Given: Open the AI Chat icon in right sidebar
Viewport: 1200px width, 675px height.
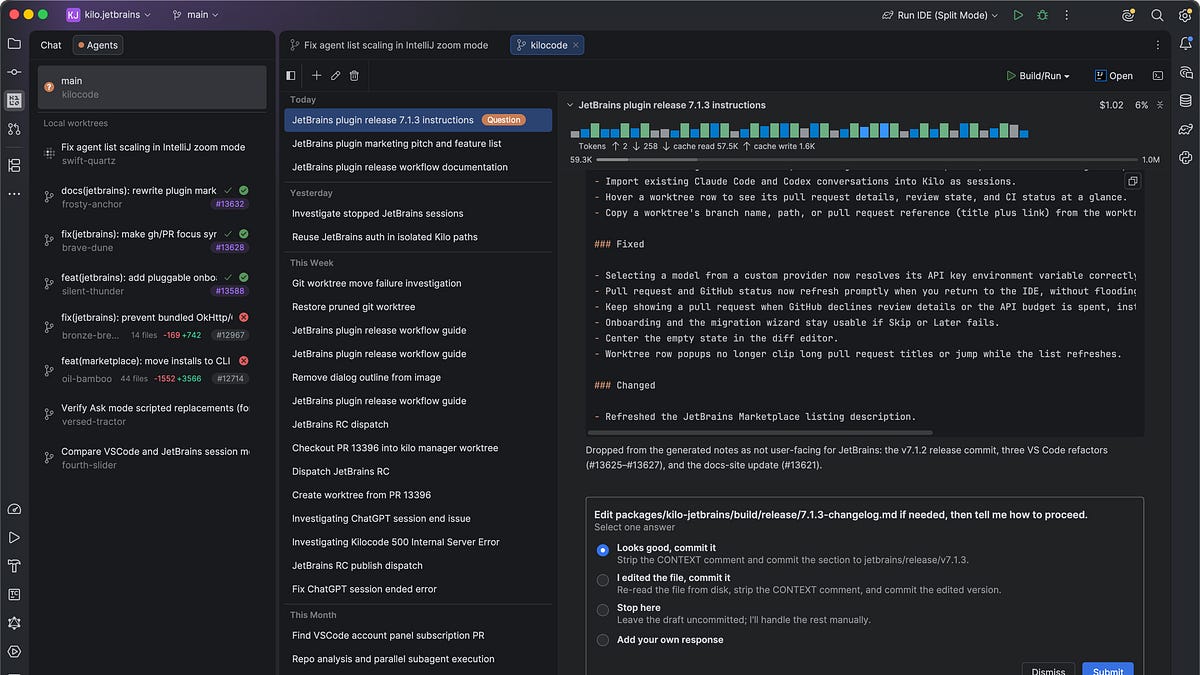Looking at the screenshot, I should 1186,72.
